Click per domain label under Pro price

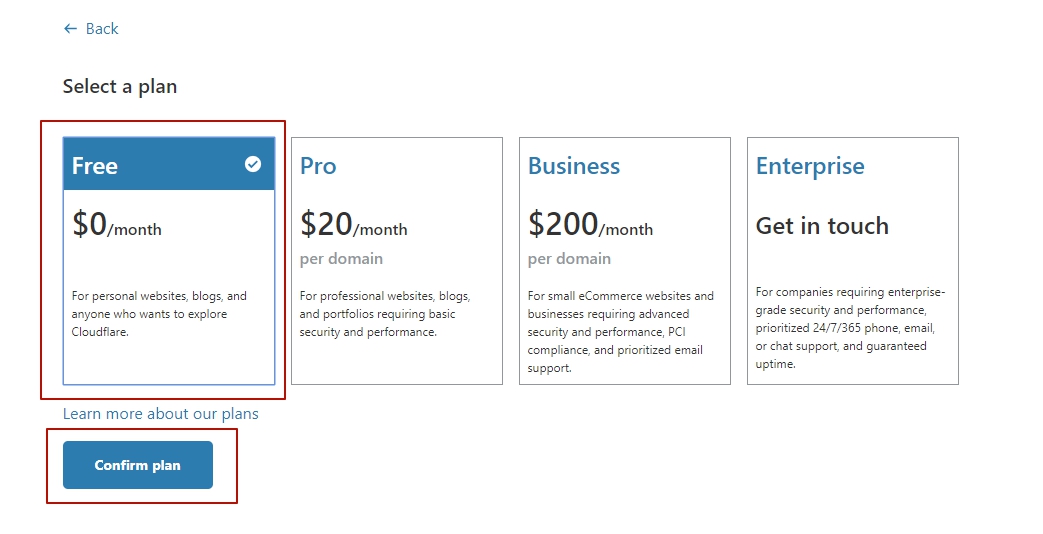[x=341, y=259]
